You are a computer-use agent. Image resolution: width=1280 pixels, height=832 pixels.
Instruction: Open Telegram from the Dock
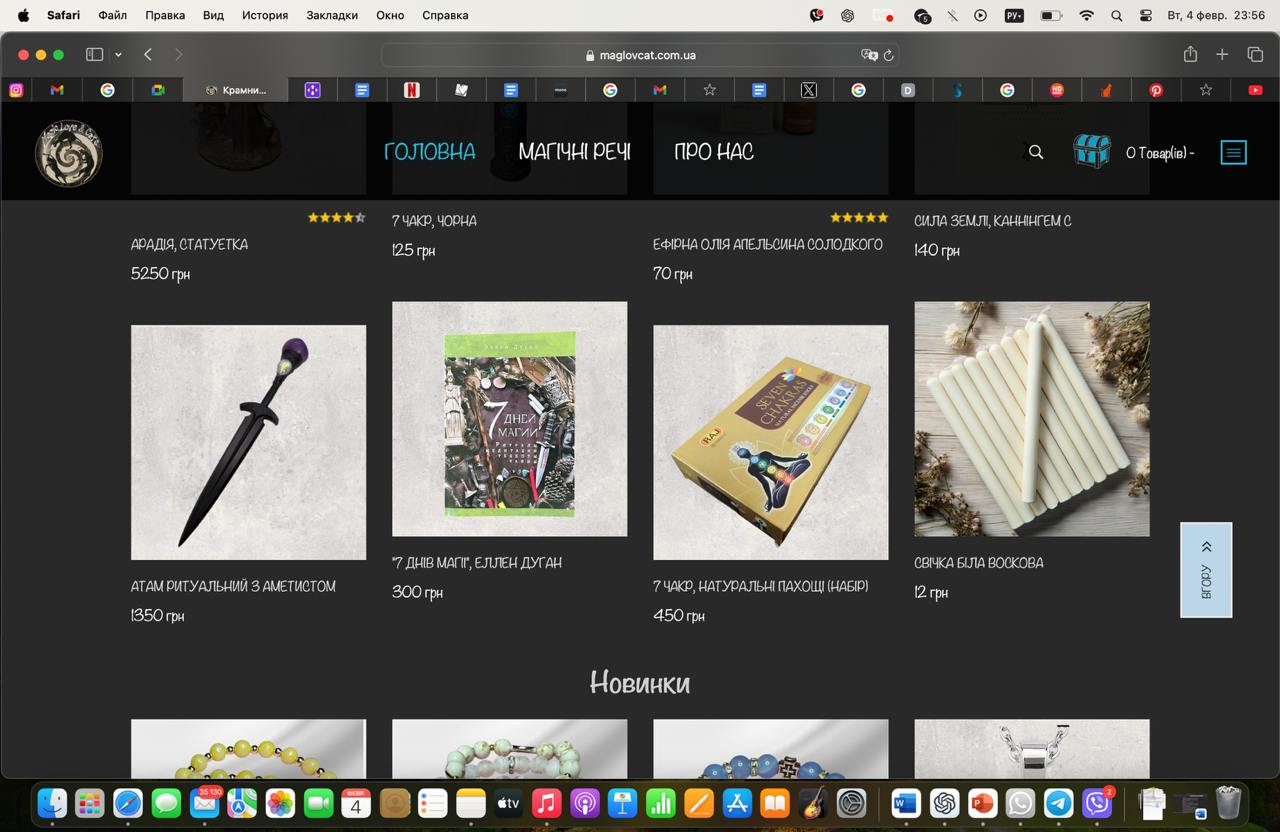[1058, 802]
